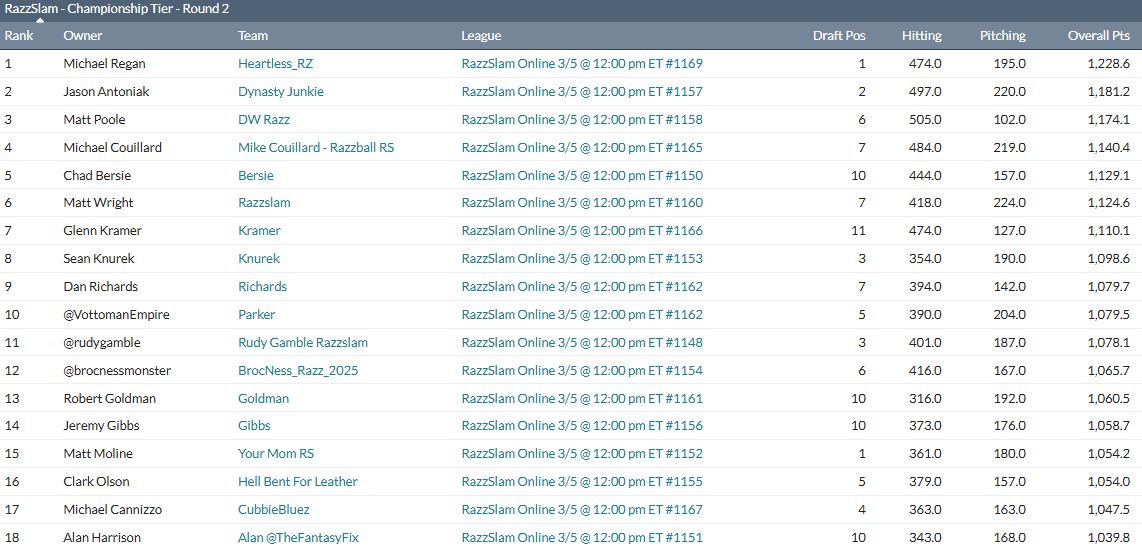The height and width of the screenshot is (550, 1142).
Task: Open league #1151 link
Action: [582, 538]
